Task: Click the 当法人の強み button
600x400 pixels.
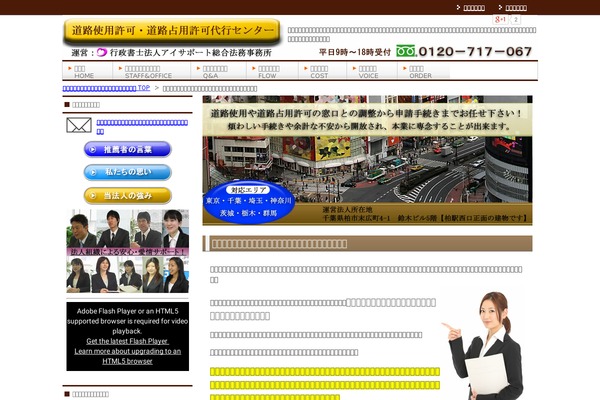Action: tap(127, 196)
